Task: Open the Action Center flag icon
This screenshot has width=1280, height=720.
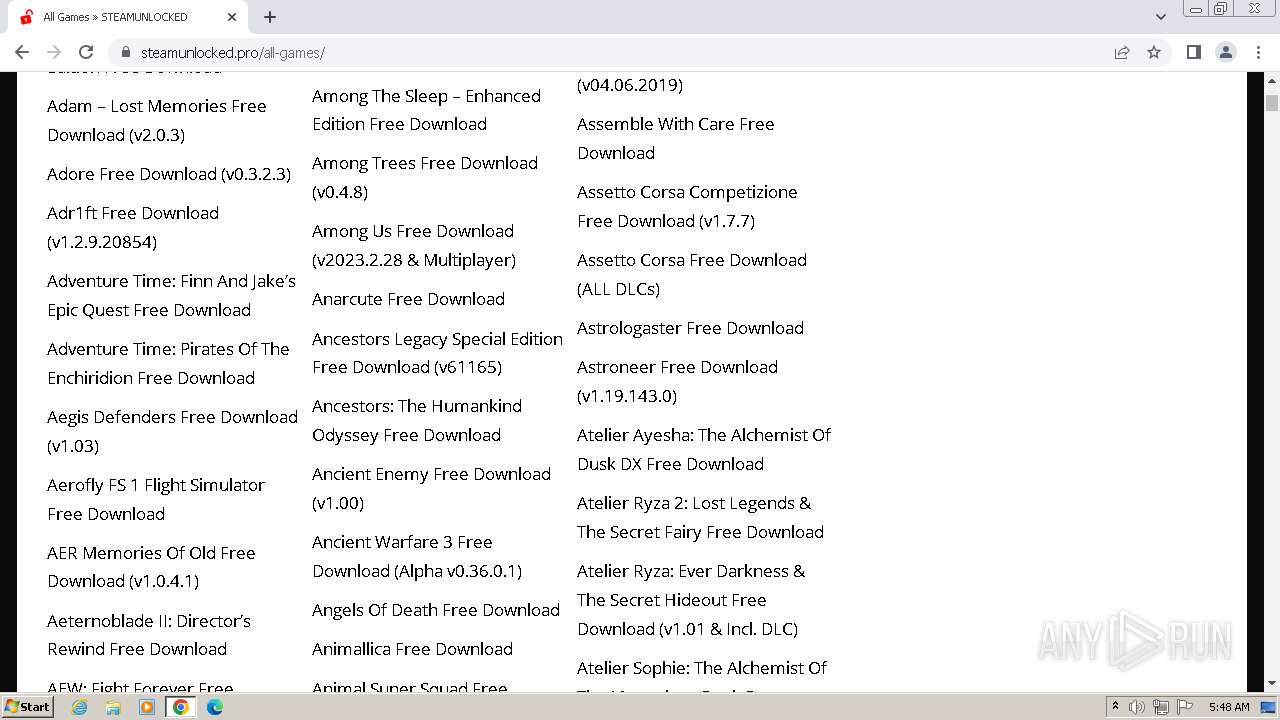Action: (1183, 707)
